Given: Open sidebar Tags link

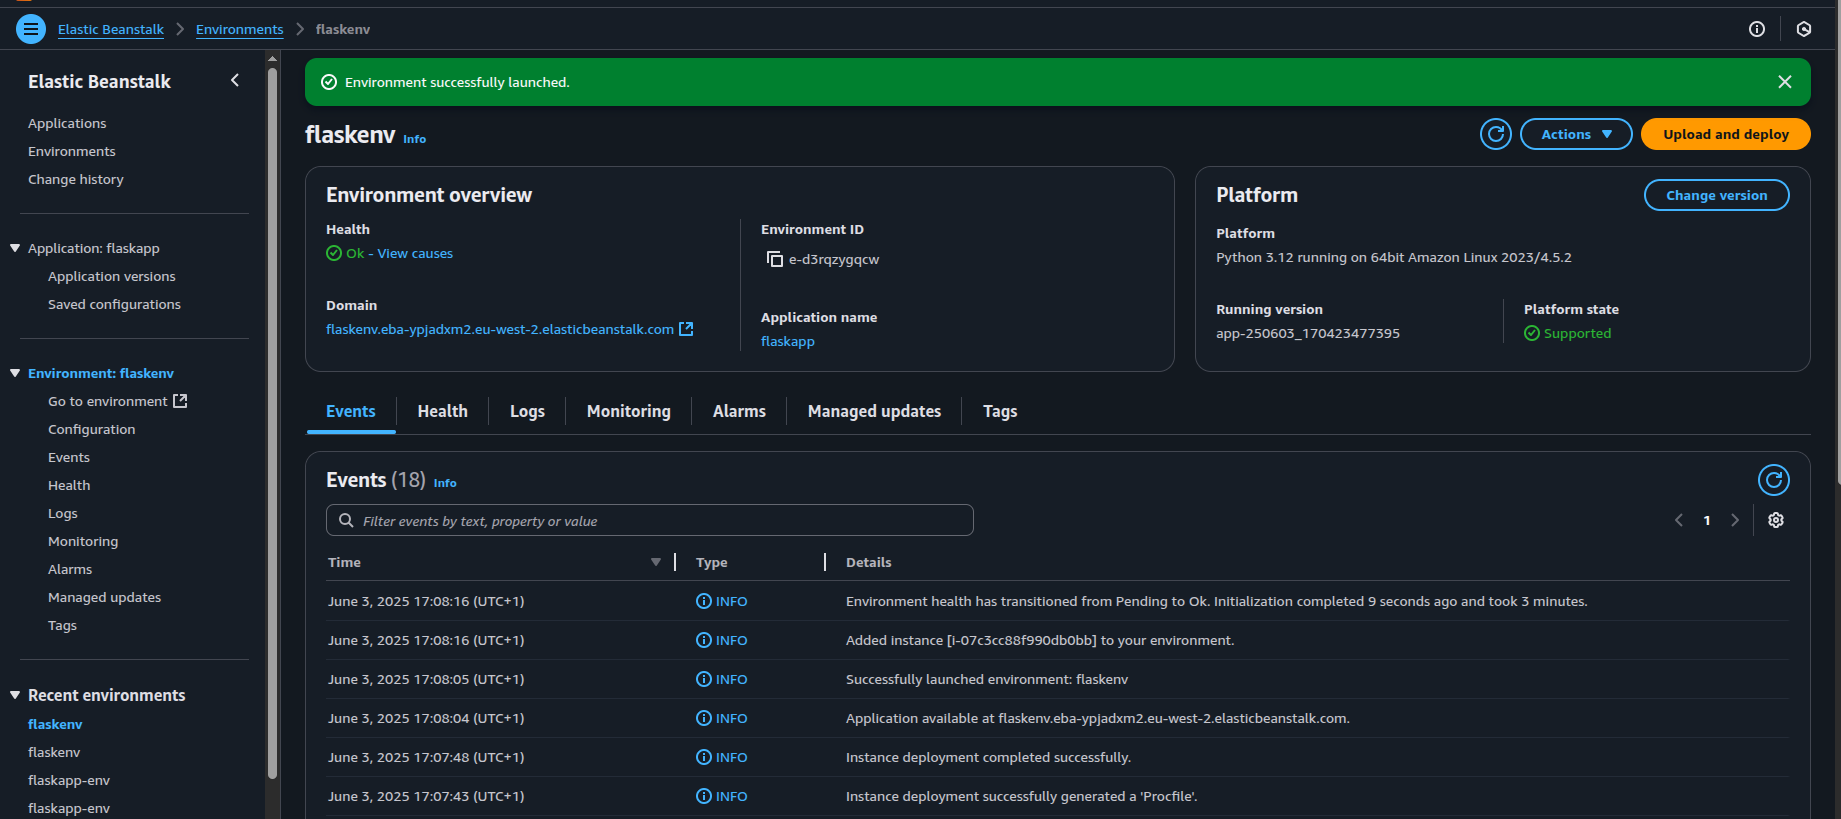Looking at the screenshot, I should (x=62, y=625).
